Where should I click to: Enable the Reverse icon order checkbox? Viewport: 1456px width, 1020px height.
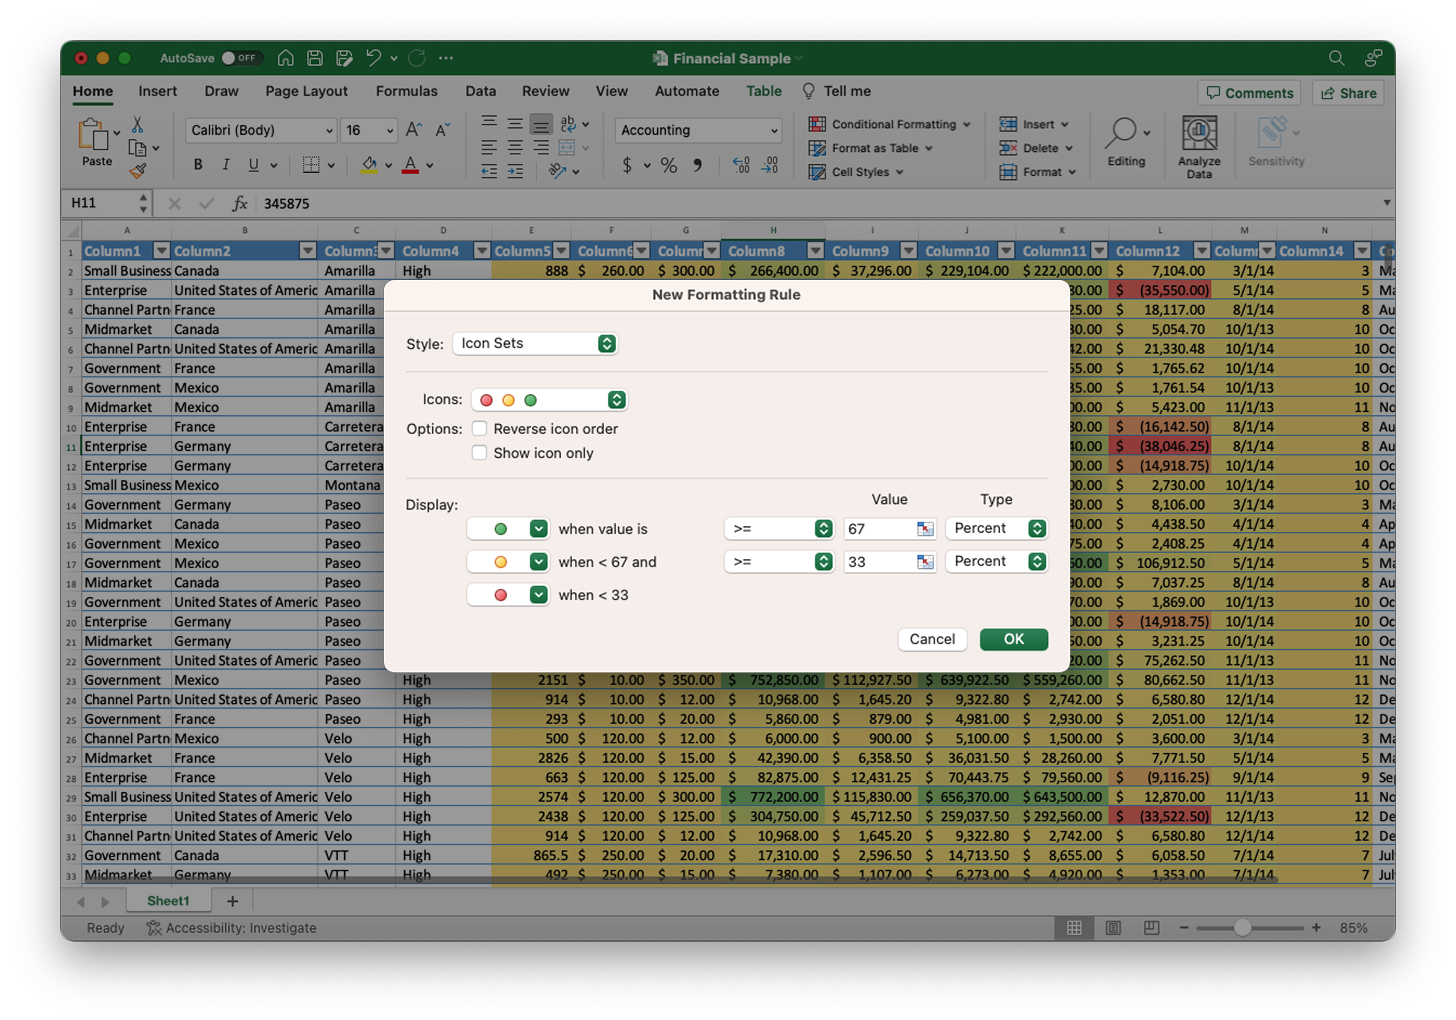click(479, 427)
